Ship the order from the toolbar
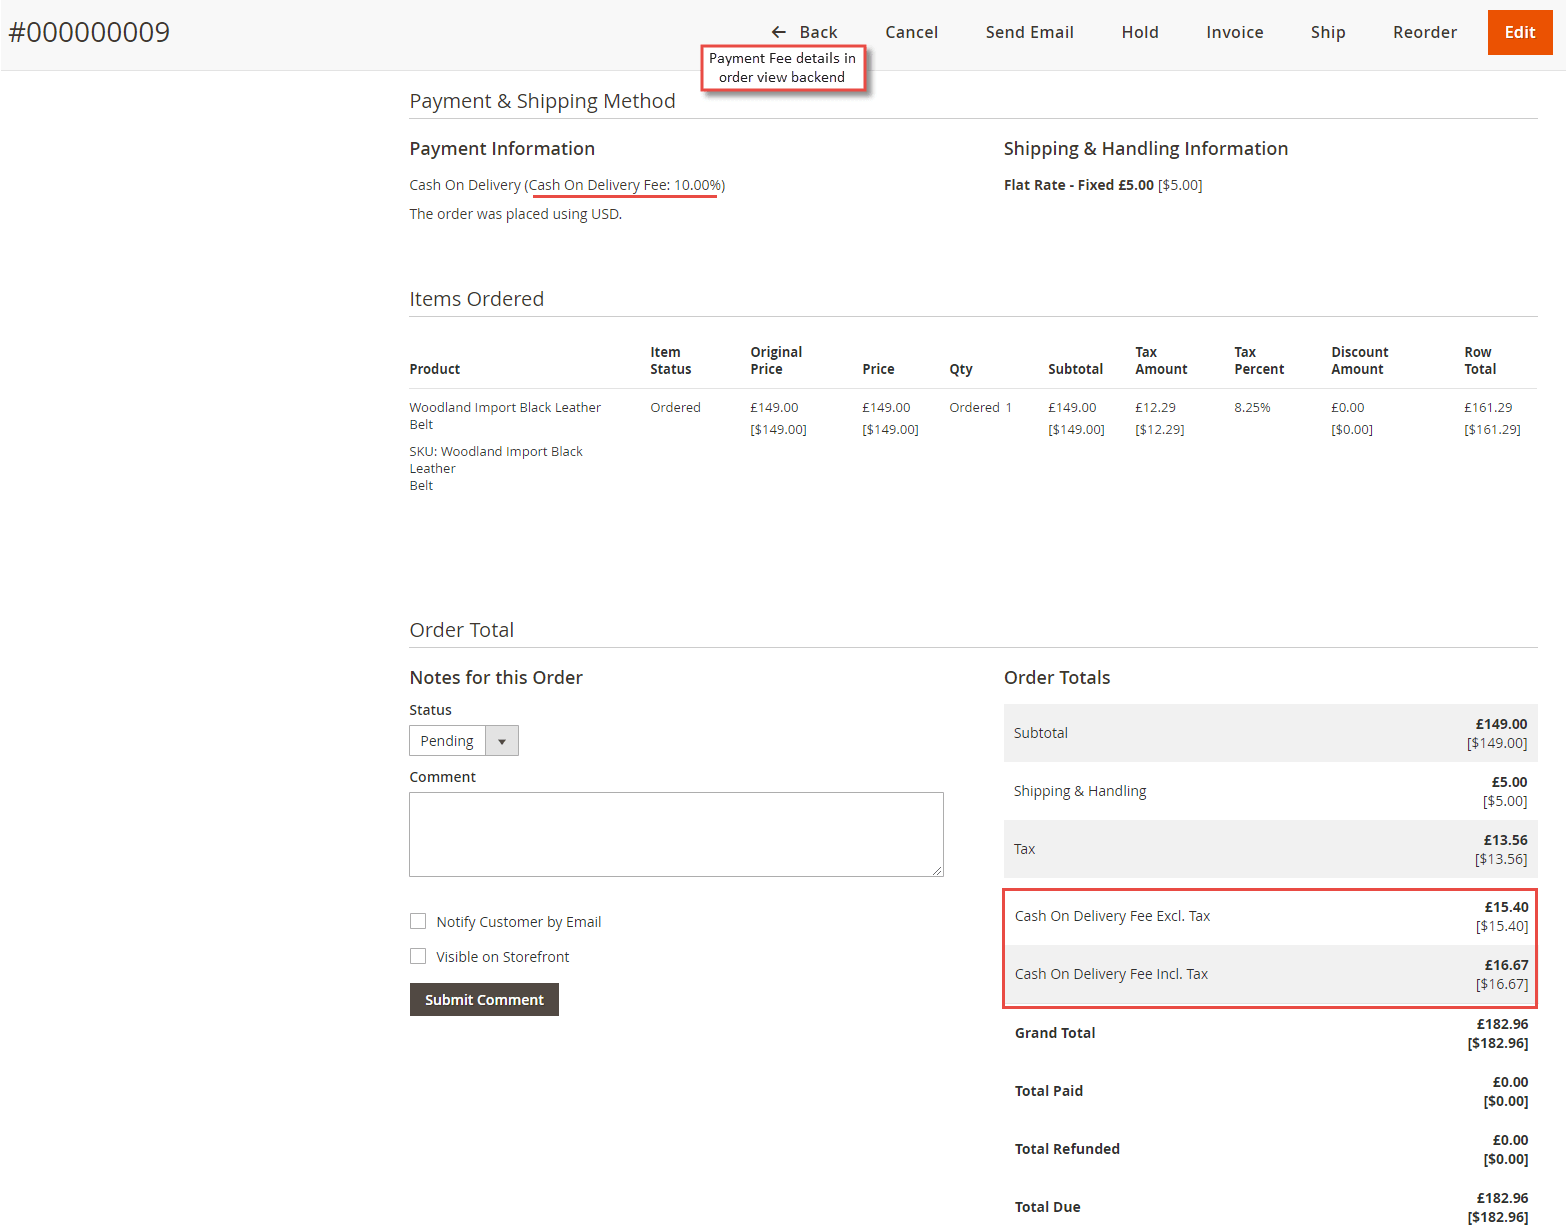Image resolution: width=1566 pixels, height=1231 pixels. coord(1327,31)
